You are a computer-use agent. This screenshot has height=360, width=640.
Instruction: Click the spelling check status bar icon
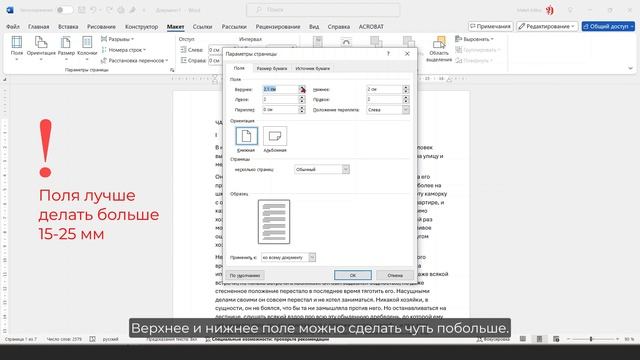point(93,339)
